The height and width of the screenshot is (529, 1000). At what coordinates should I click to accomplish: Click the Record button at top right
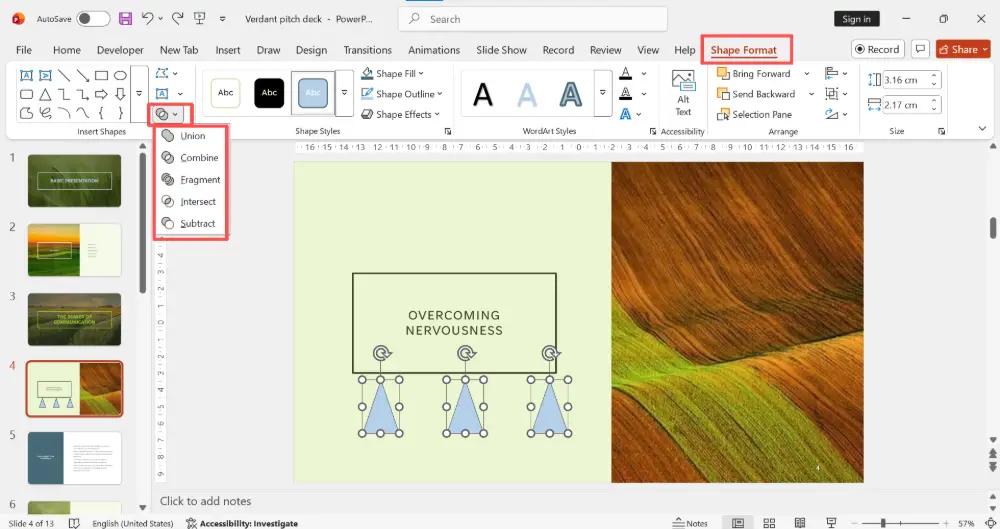pos(878,49)
